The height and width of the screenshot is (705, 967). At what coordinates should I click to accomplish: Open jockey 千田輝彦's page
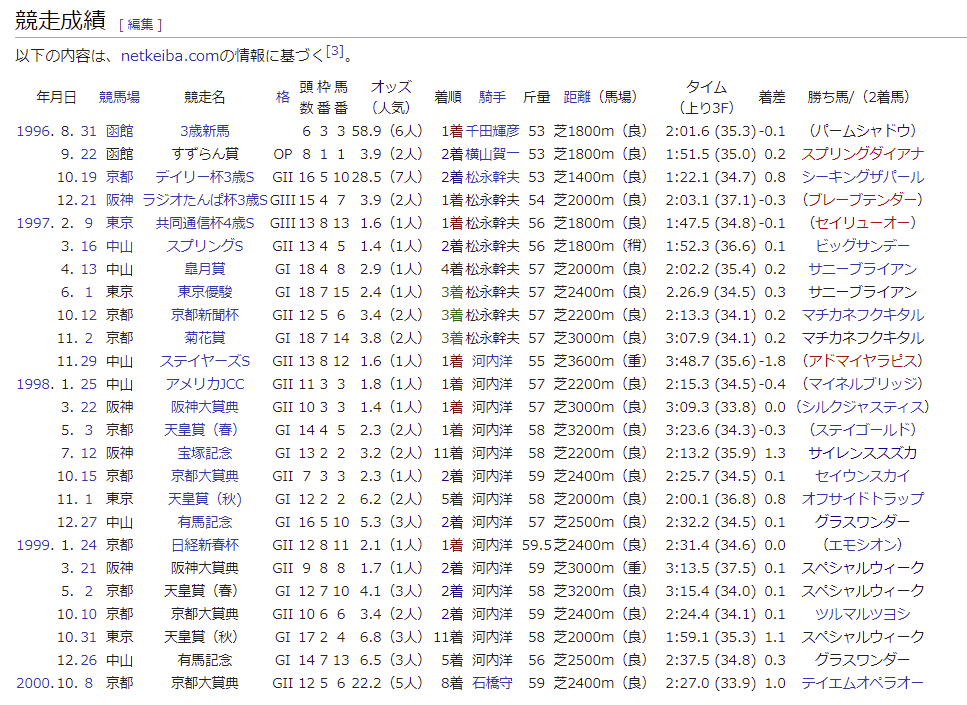click(x=492, y=131)
